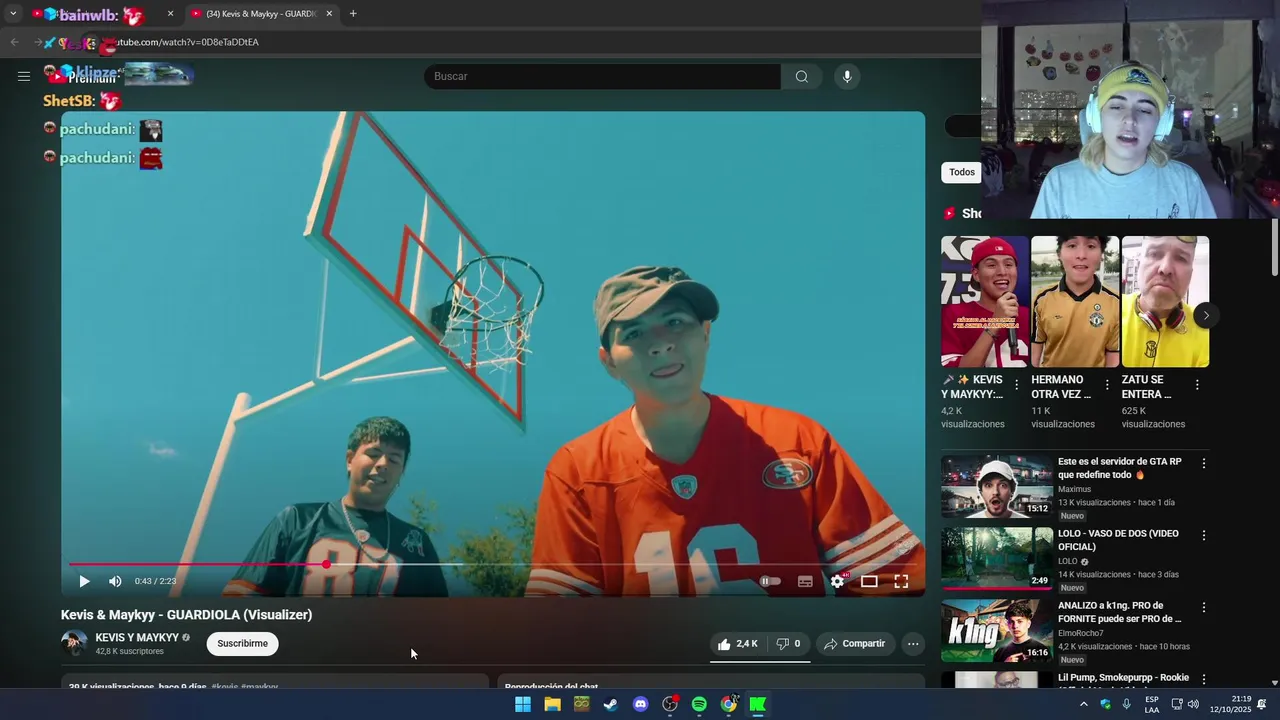1280x720 pixels.
Task: Open the browser tab search dropdown
Action: click(13, 14)
